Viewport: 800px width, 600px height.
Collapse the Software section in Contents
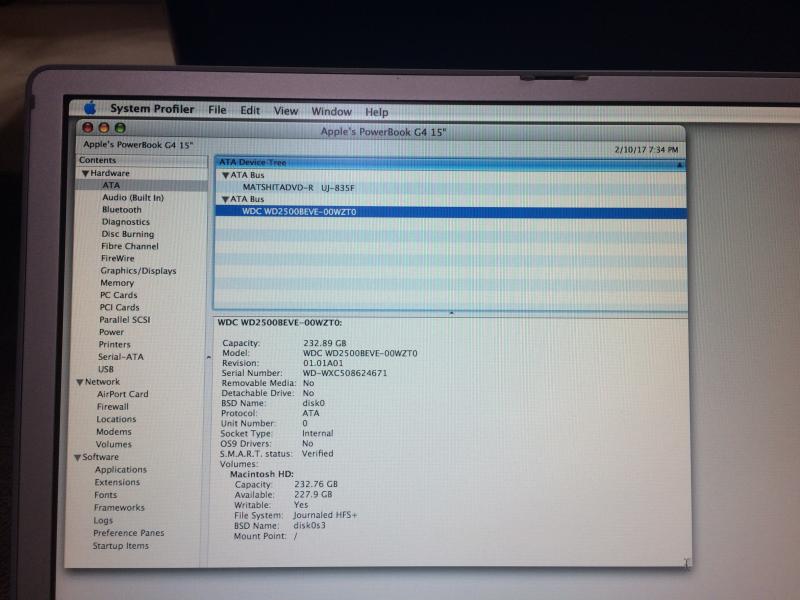coord(78,458)
